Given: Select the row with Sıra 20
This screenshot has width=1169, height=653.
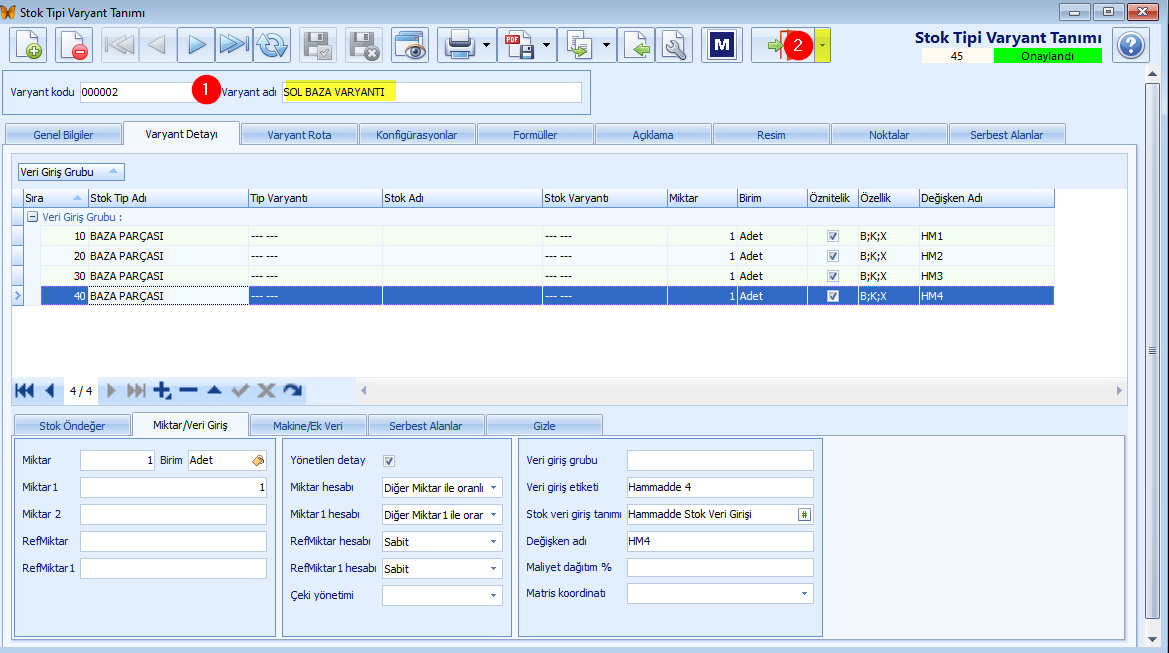Looking at the screenshot, I should [547, 256].
